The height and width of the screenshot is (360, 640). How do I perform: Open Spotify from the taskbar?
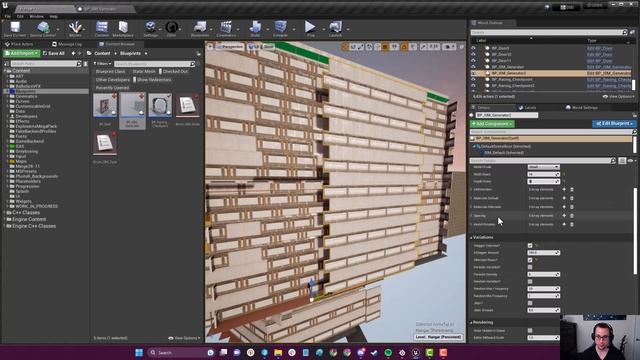(x=388, y=352)
